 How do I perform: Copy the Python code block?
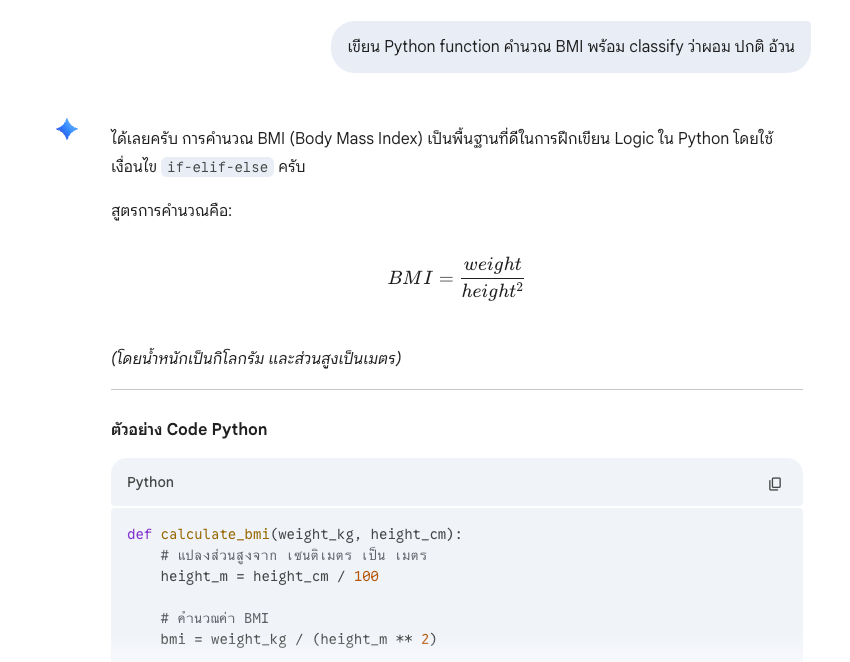[775, 484]
